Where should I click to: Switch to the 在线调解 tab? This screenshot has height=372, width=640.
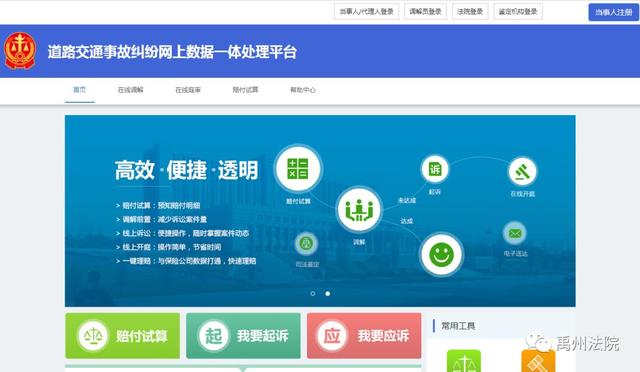(131, 90)
